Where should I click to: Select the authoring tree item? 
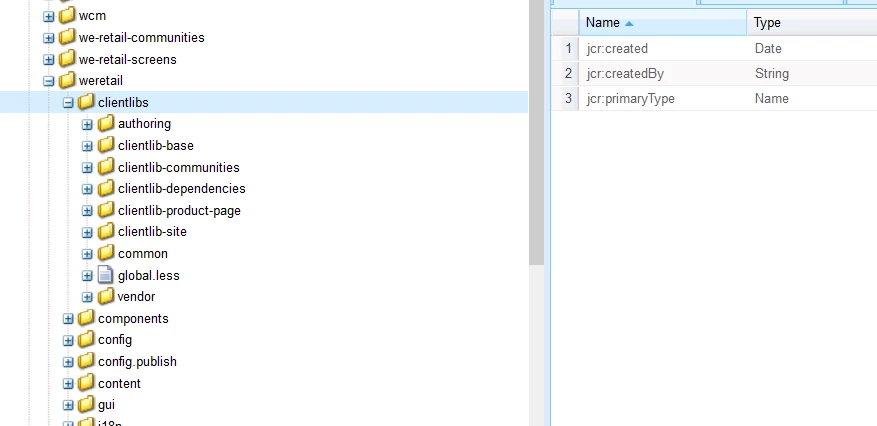pos(144,124)
